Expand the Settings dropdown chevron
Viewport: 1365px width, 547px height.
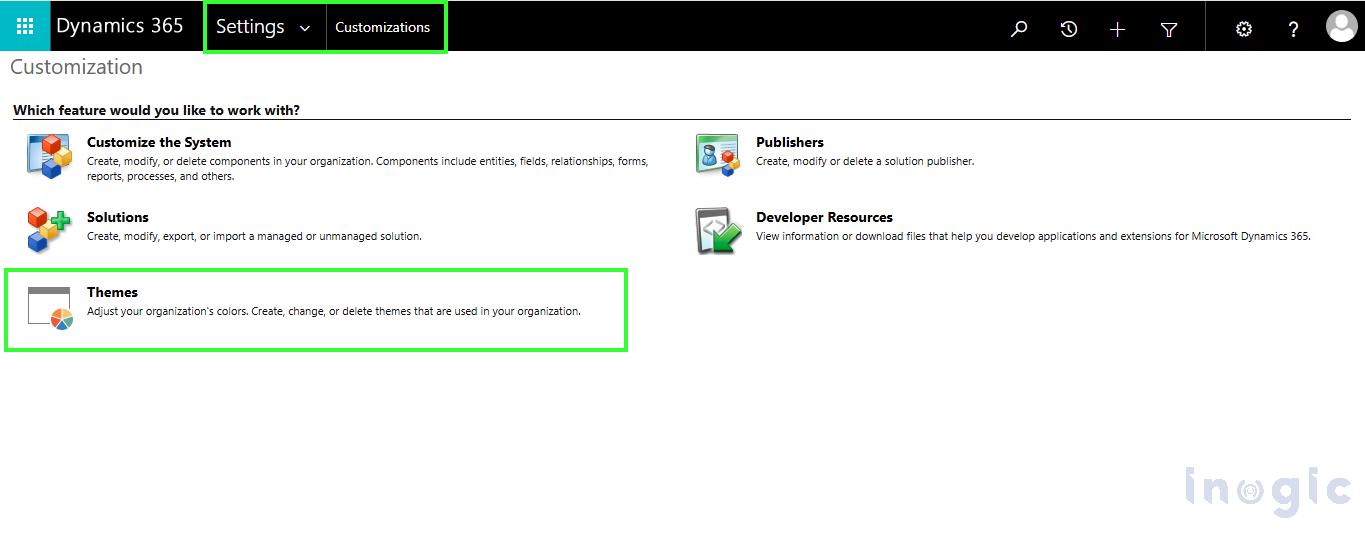click(x=305, y=28)
